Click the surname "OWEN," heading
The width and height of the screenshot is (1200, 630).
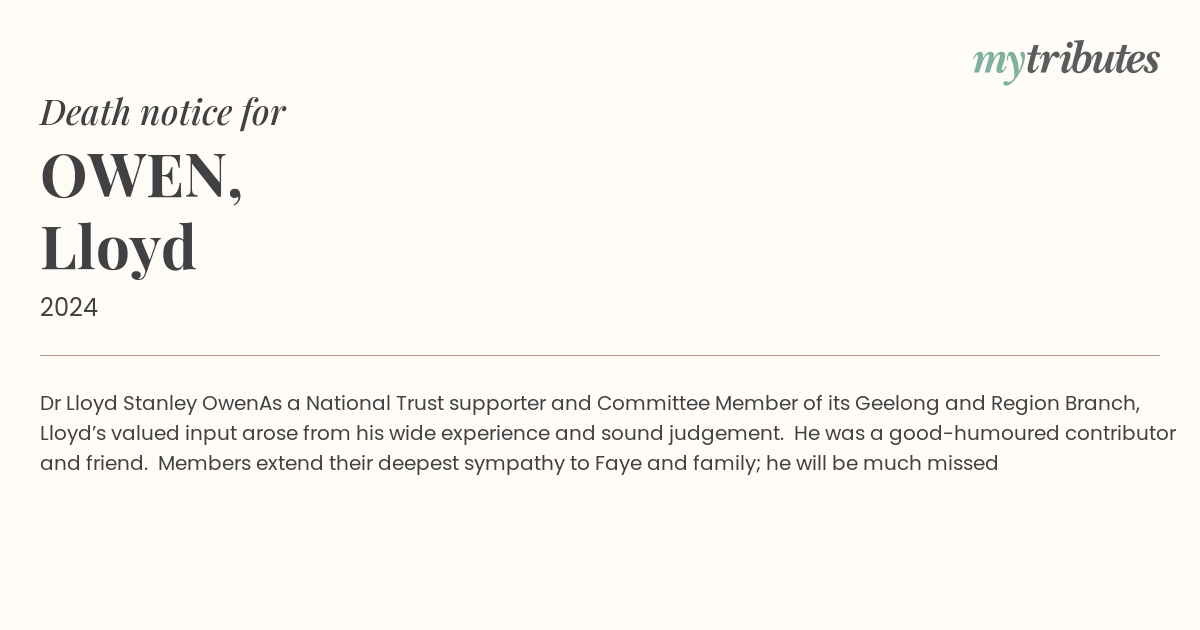coord(141,175)
